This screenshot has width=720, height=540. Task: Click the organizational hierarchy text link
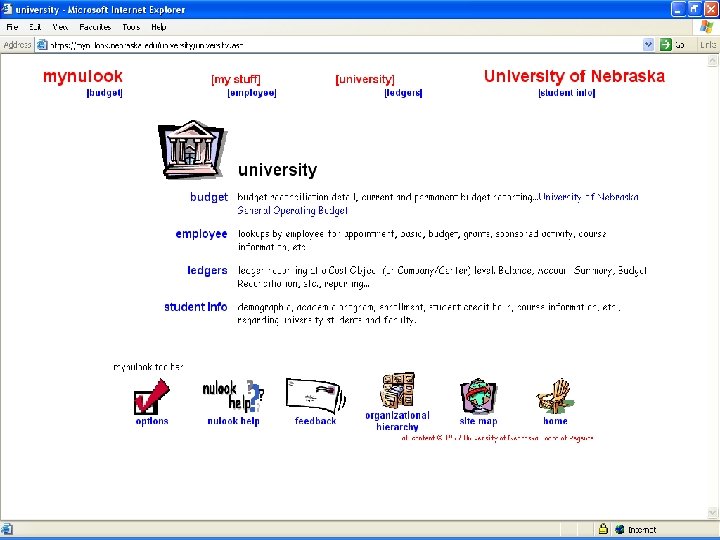tap(398, 421)
